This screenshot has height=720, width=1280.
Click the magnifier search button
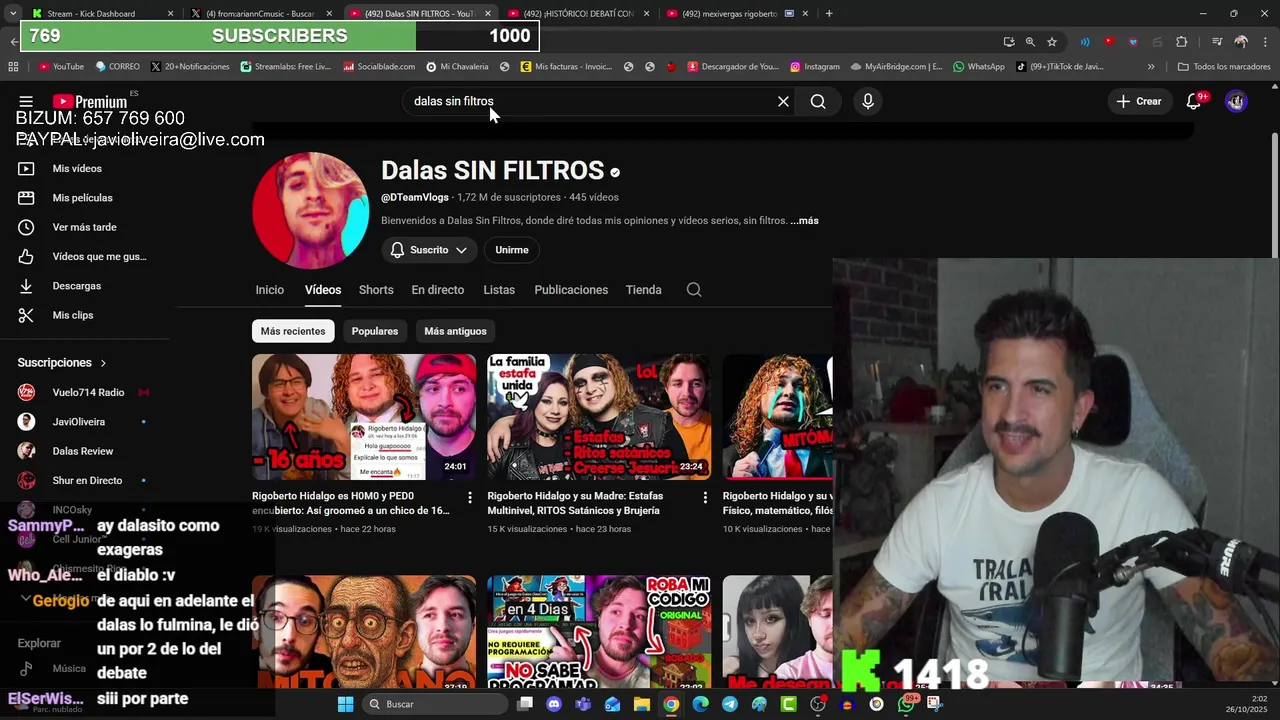click(818, 101)
